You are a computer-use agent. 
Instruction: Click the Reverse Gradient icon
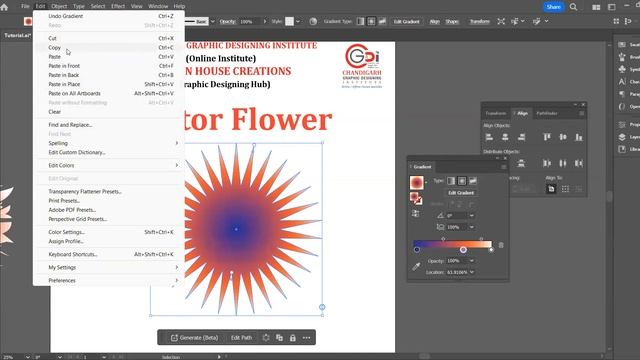click(x=416, y=213)
